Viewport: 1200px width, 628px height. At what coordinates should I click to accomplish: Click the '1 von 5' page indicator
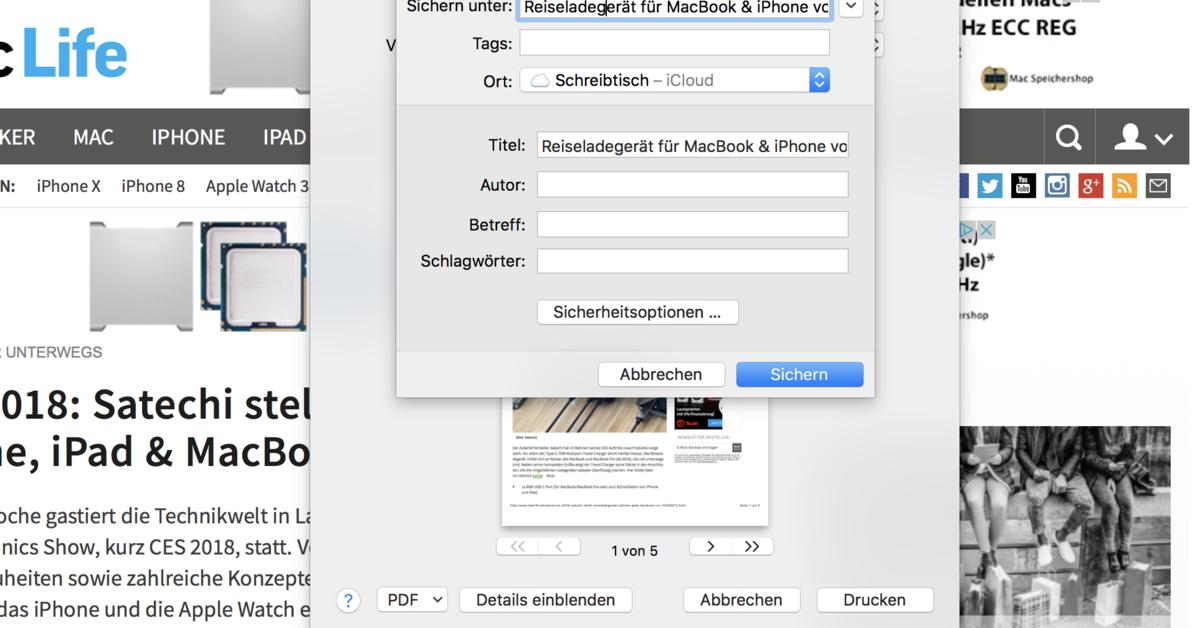[x=634, y=551]
